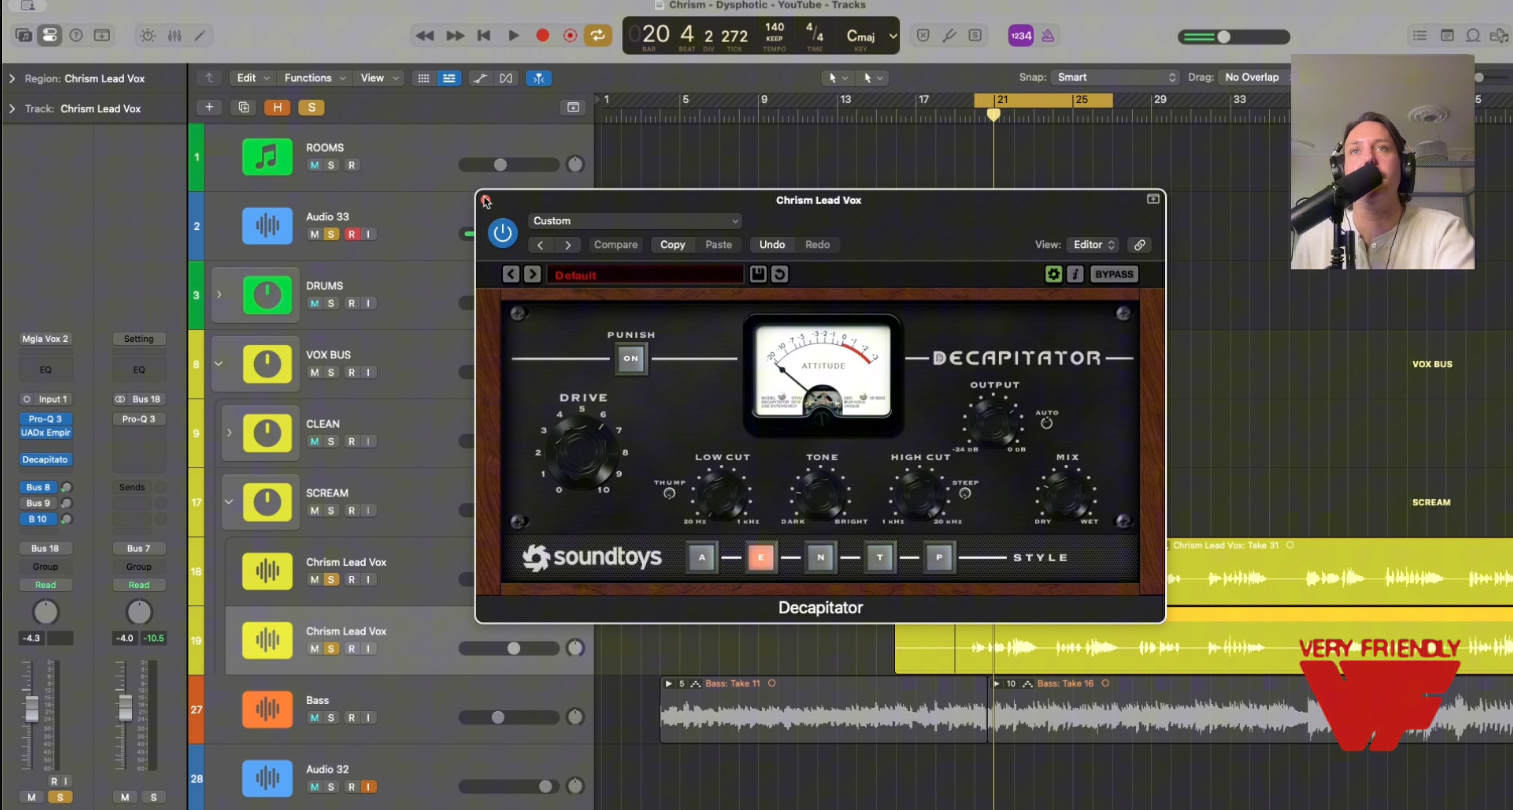
Task: Expand the Track Chrism Lead Vox disclosure
Action: 12,108
